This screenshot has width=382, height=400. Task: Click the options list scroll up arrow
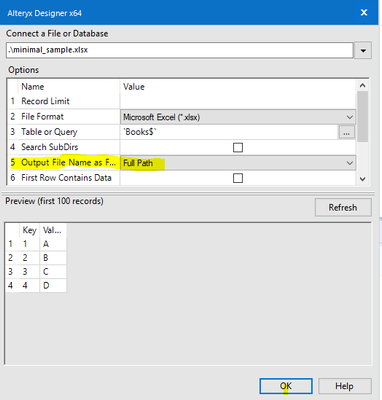(x=363, y=85)
